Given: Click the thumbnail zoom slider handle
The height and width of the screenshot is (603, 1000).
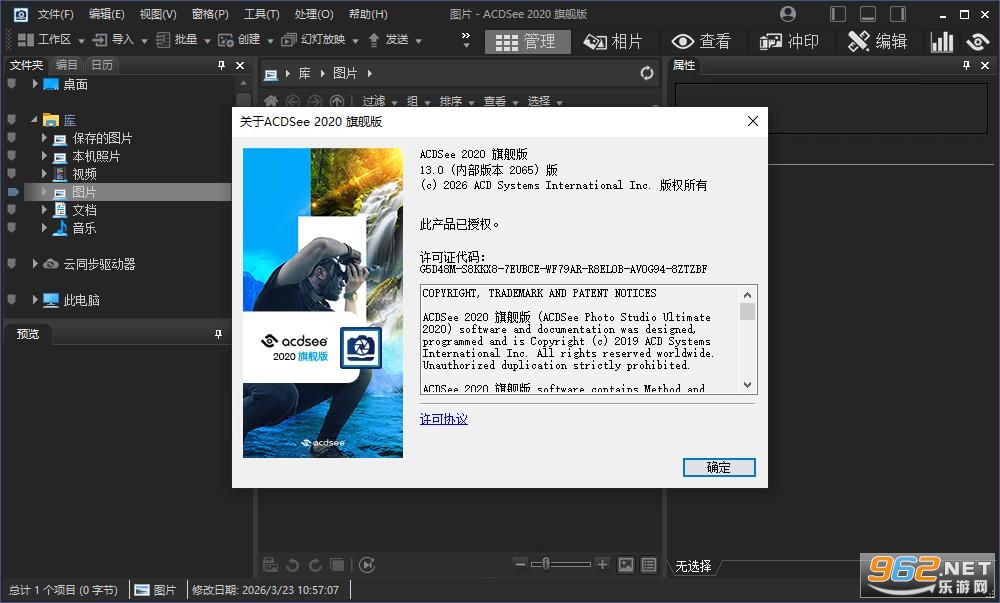Looking at the screenshot, I should click(x=546, y=564).
